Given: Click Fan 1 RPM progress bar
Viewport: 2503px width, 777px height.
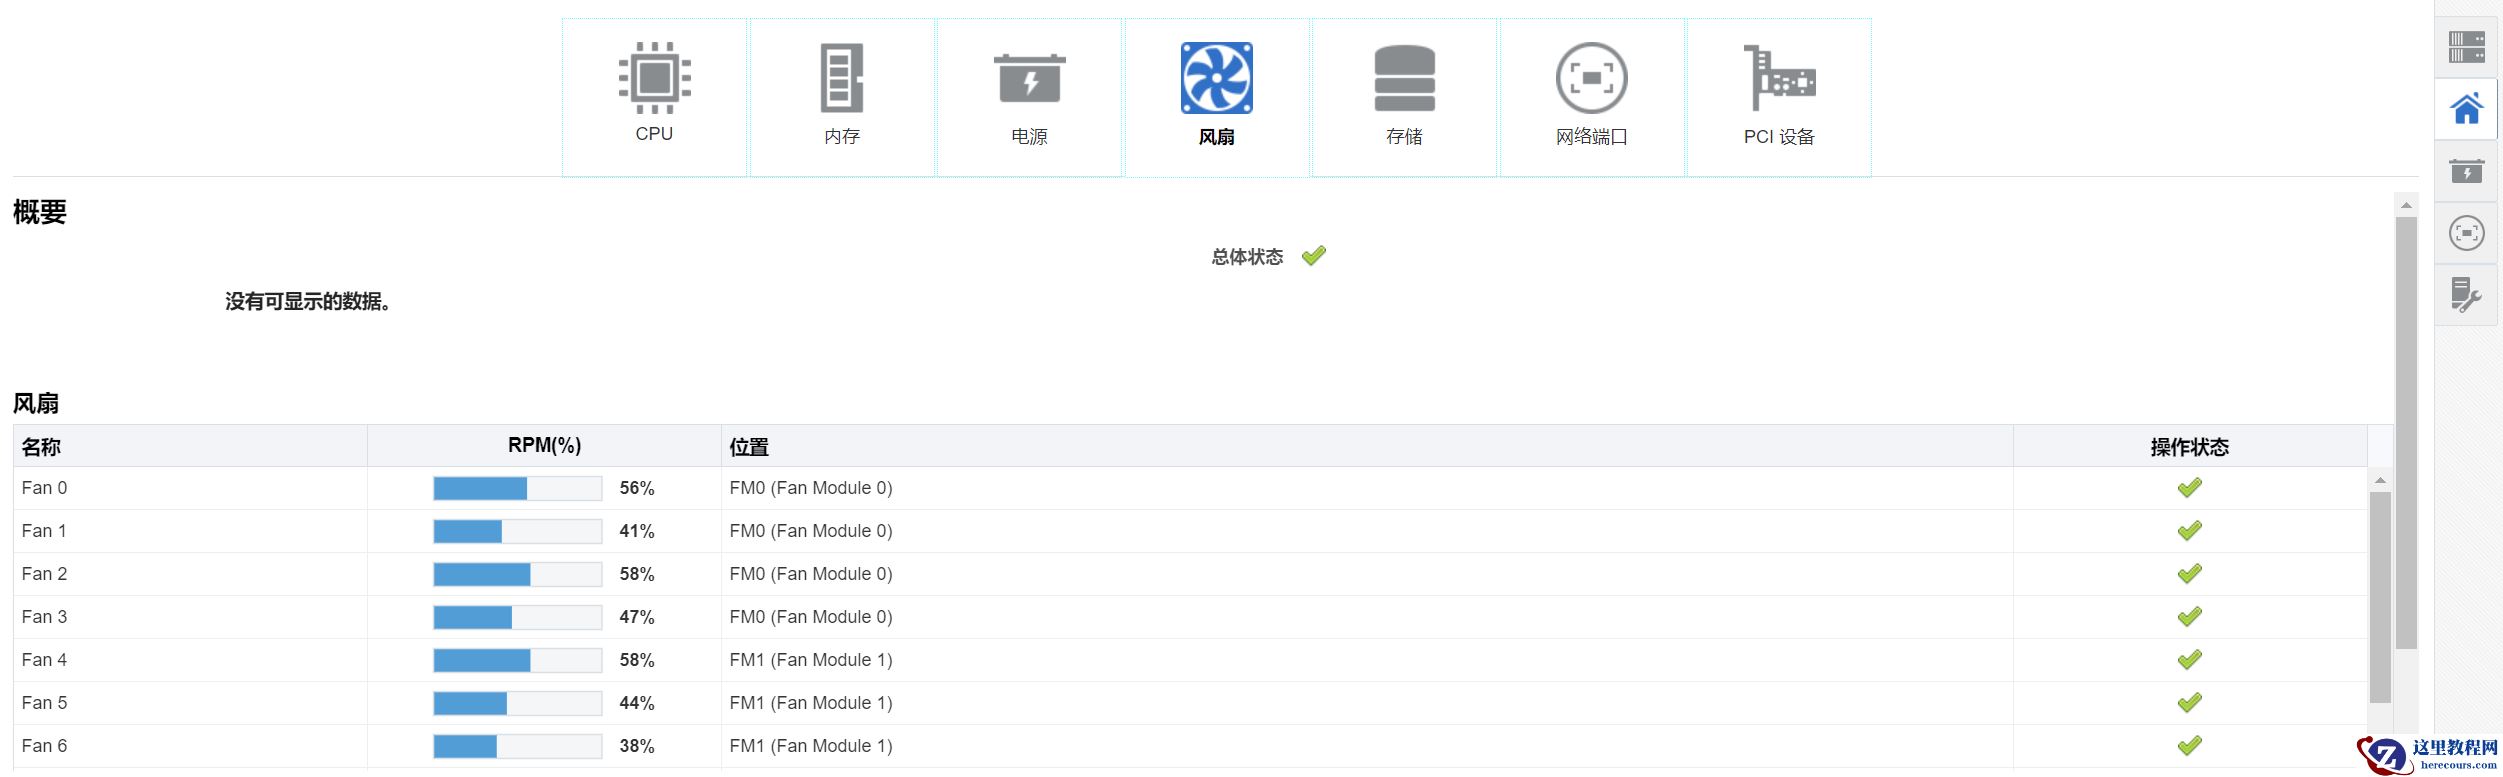Looking at the screenshot, I should click(x=517, y=531).
